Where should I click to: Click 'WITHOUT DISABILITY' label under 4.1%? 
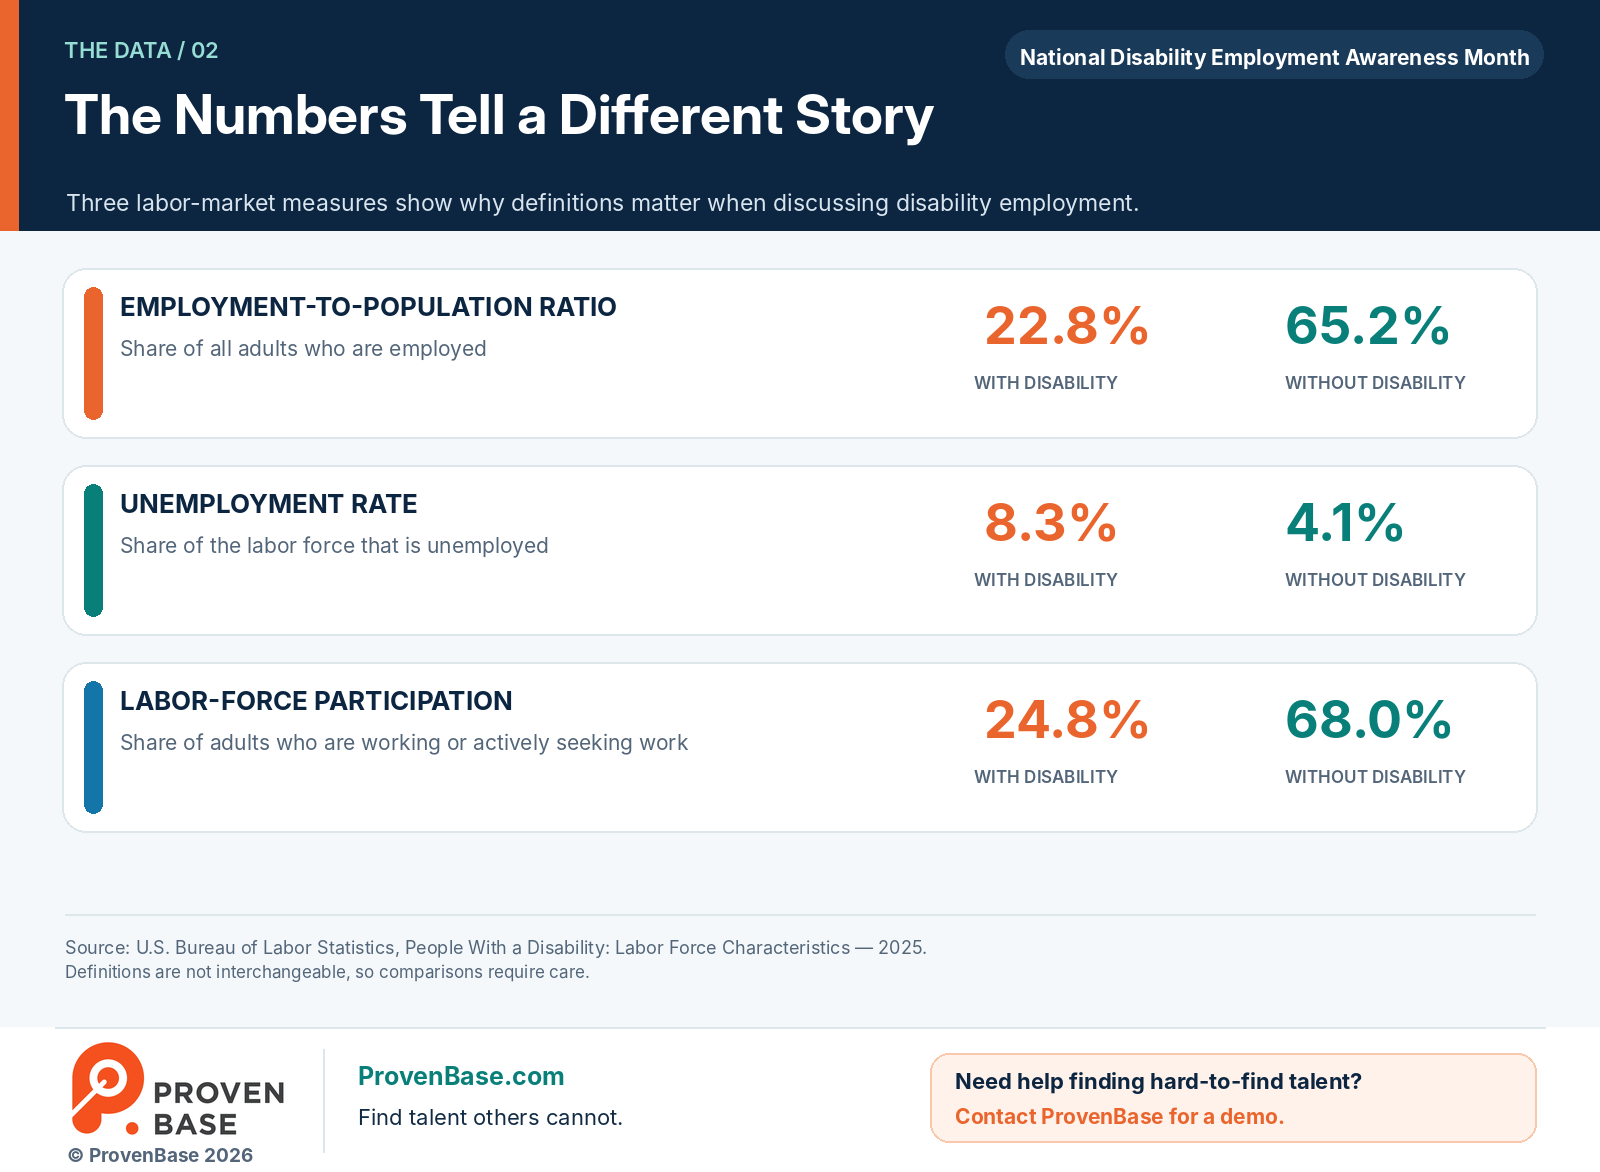(x=1375, y=580)
